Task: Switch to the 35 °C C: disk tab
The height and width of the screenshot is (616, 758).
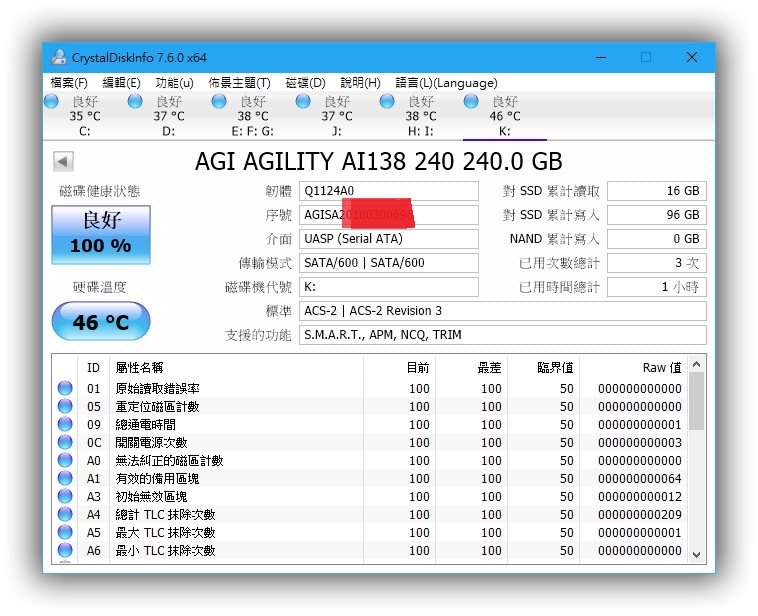Action: (85, 116)
